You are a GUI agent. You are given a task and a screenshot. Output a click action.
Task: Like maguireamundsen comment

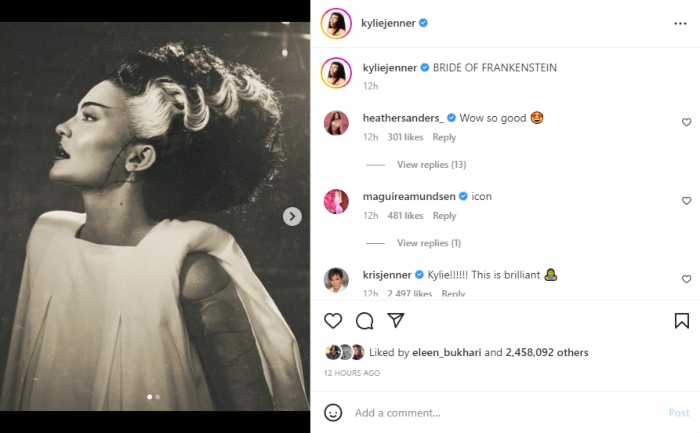[686, 201]
